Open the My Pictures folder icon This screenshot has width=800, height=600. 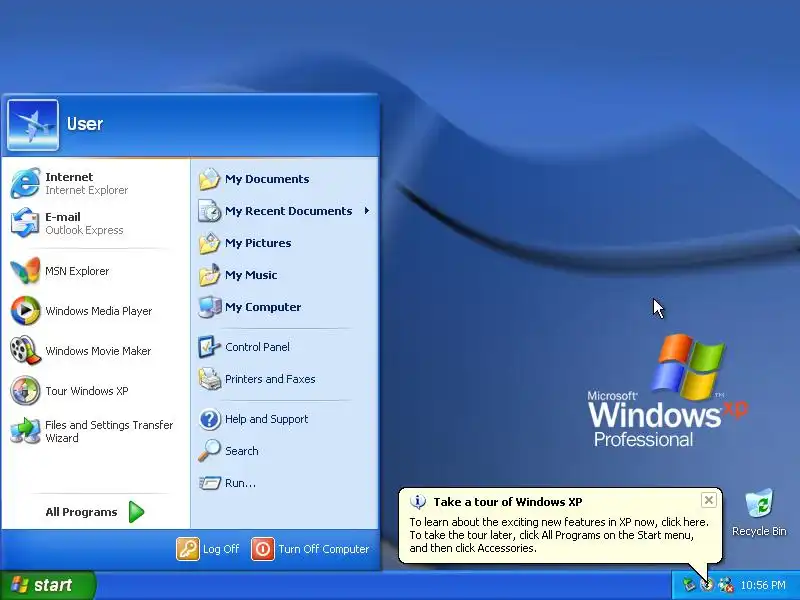(x=209, y=243)
